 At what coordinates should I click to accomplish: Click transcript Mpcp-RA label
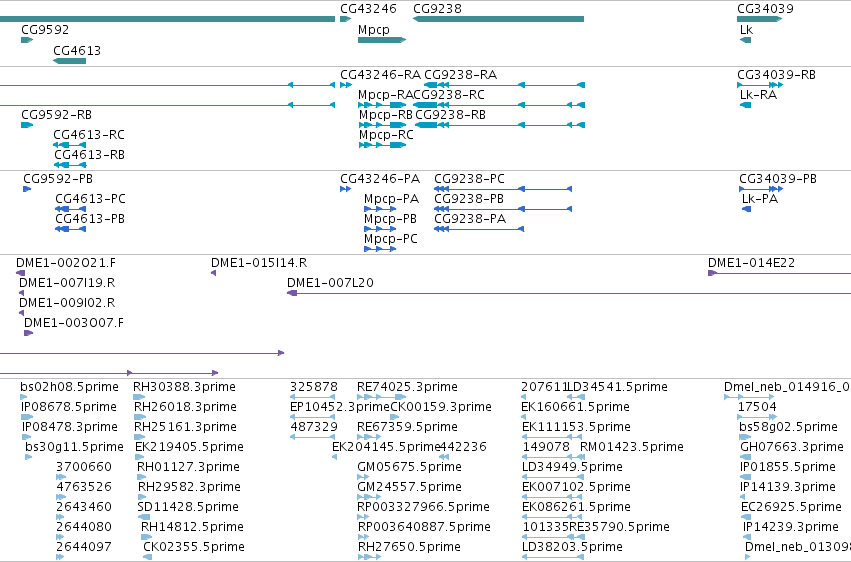(x=386, y=95)
